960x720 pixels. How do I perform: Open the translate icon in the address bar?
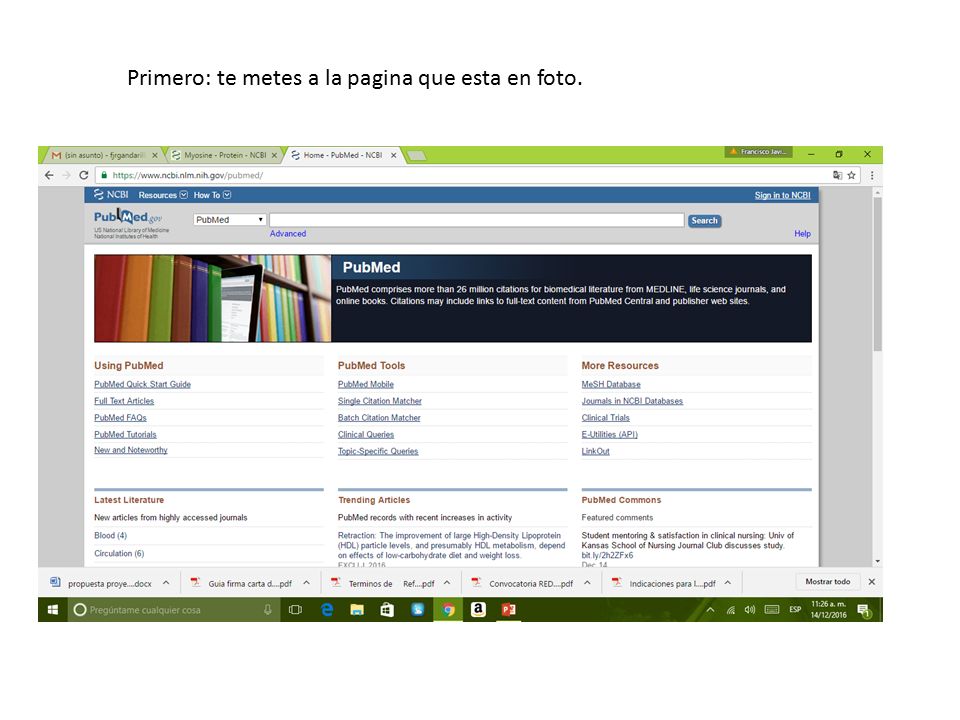[x=837, y=175]
